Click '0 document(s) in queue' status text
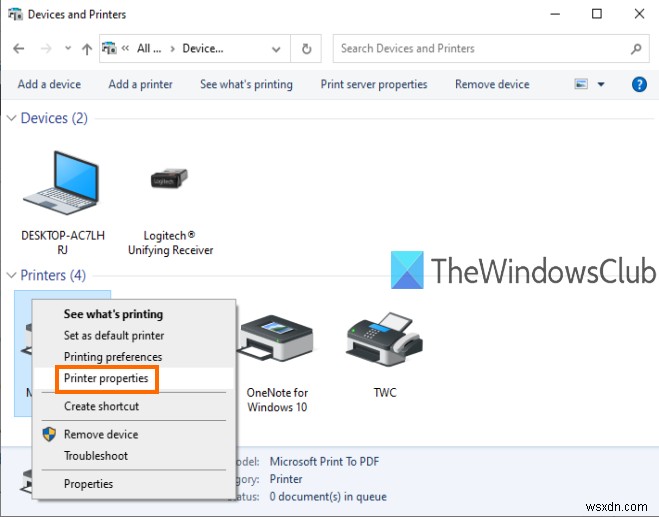The width and height of the screenshot is (659, 517). 328,496
